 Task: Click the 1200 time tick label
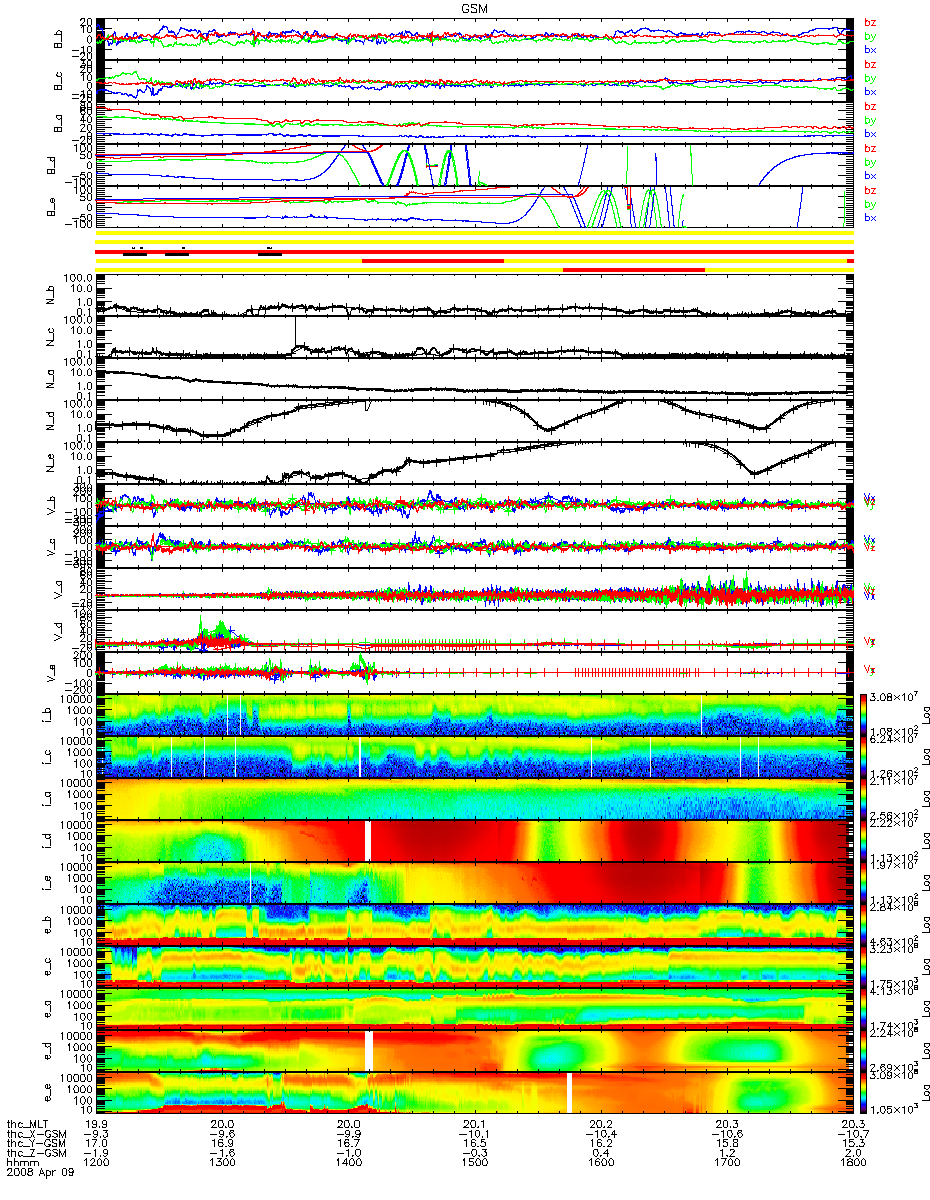coord(98,1164)
